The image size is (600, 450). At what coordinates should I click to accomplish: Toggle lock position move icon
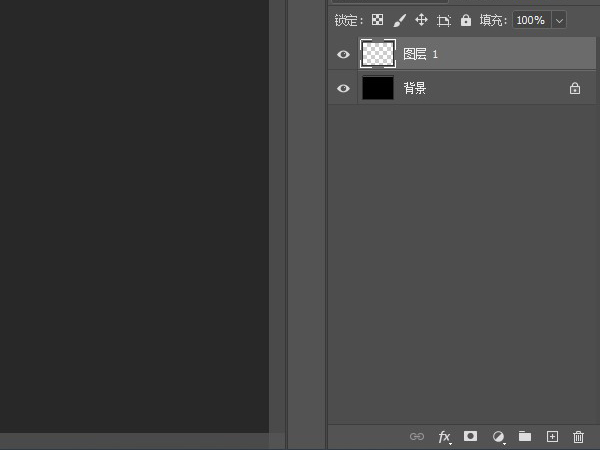[x=421, y=20]
